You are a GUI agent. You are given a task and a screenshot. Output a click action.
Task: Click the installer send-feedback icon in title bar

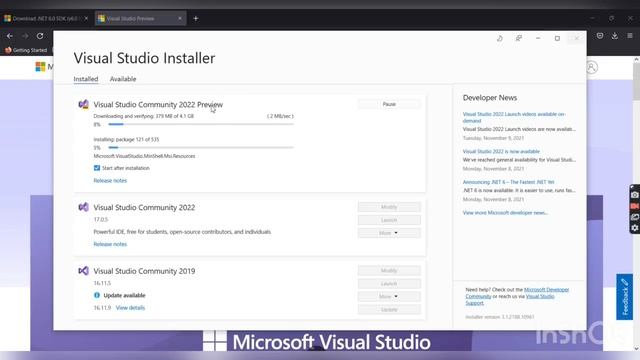pyautogui.click(x=518, y=38)
